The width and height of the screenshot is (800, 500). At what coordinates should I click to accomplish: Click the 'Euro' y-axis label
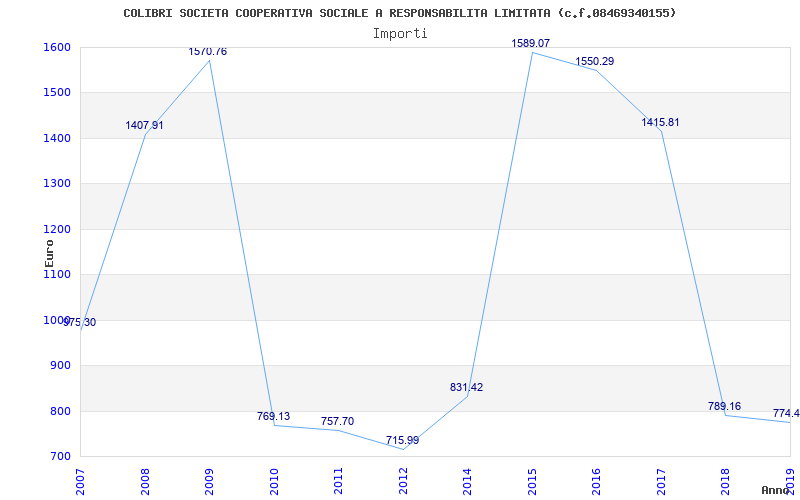(x=49, y=253)
